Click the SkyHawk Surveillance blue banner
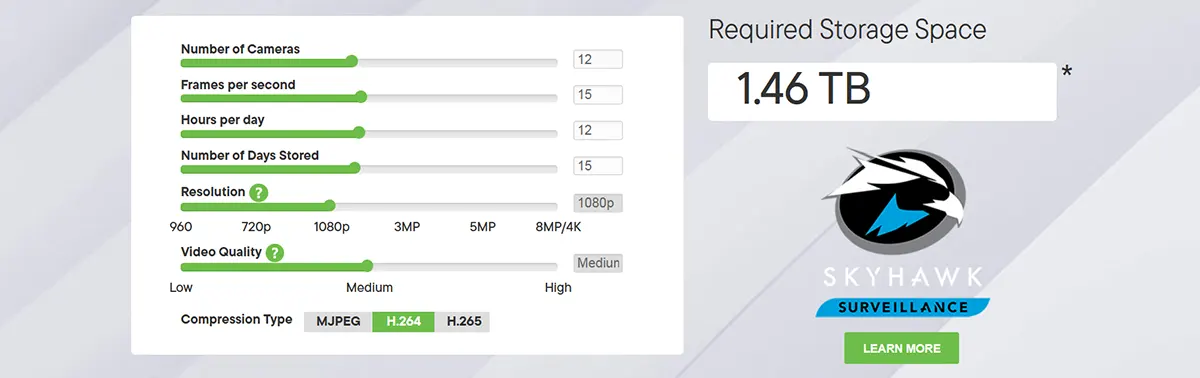1200x378 pixels. (x=903, y=306)
